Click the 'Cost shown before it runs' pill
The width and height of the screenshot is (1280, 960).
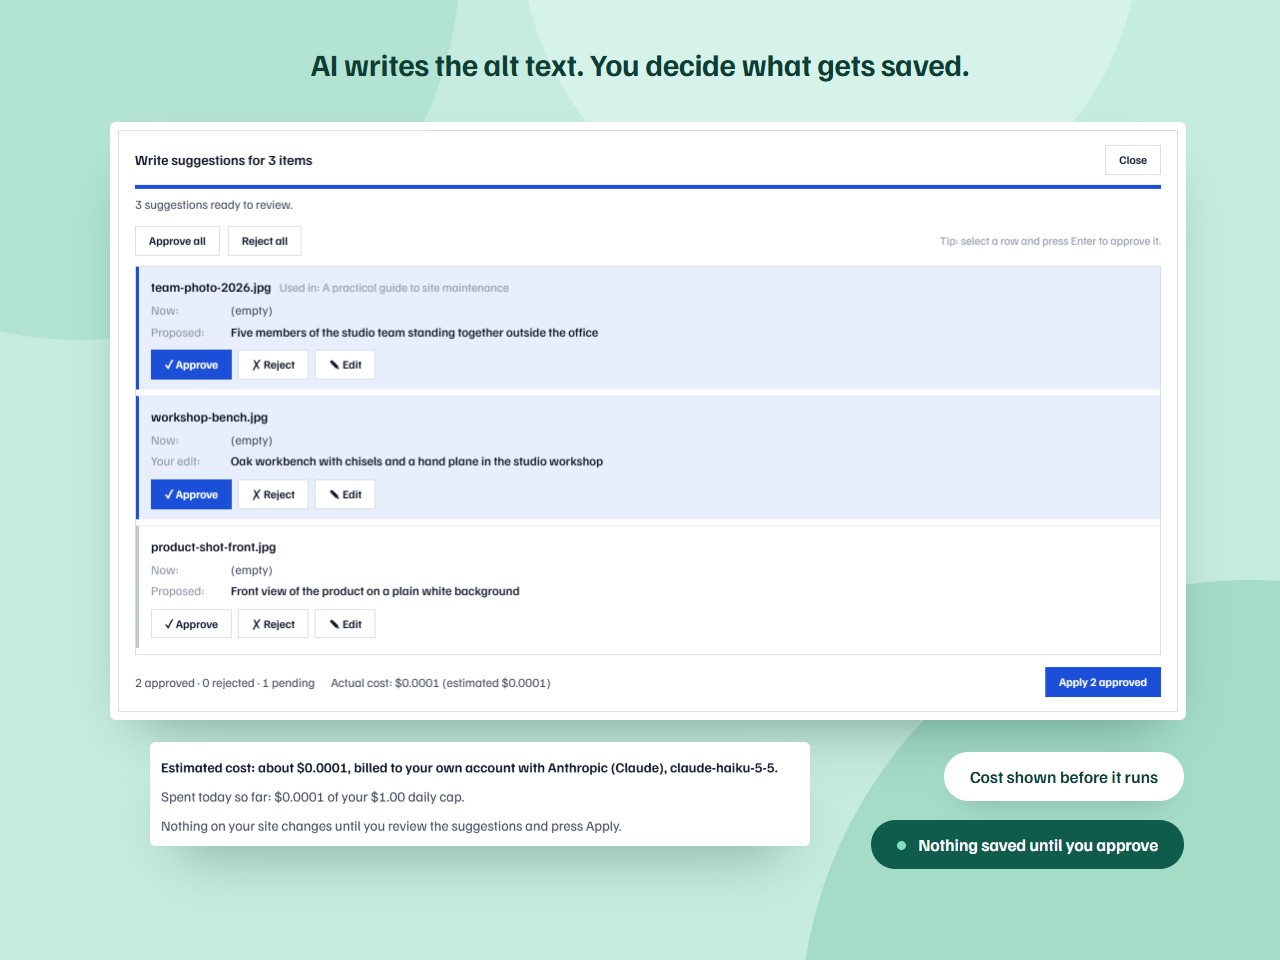pyautogui.click(x=1064, y=777)
